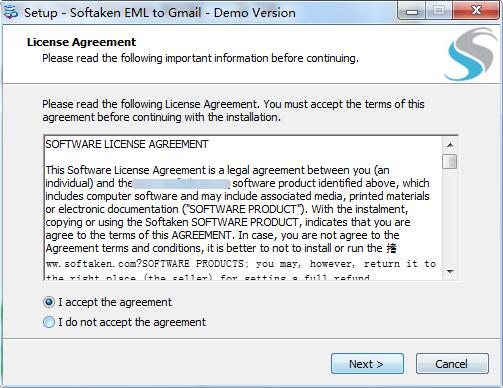Proceed with the Next > button
This screenshot has height=388, width=503.
pos(367,364)
